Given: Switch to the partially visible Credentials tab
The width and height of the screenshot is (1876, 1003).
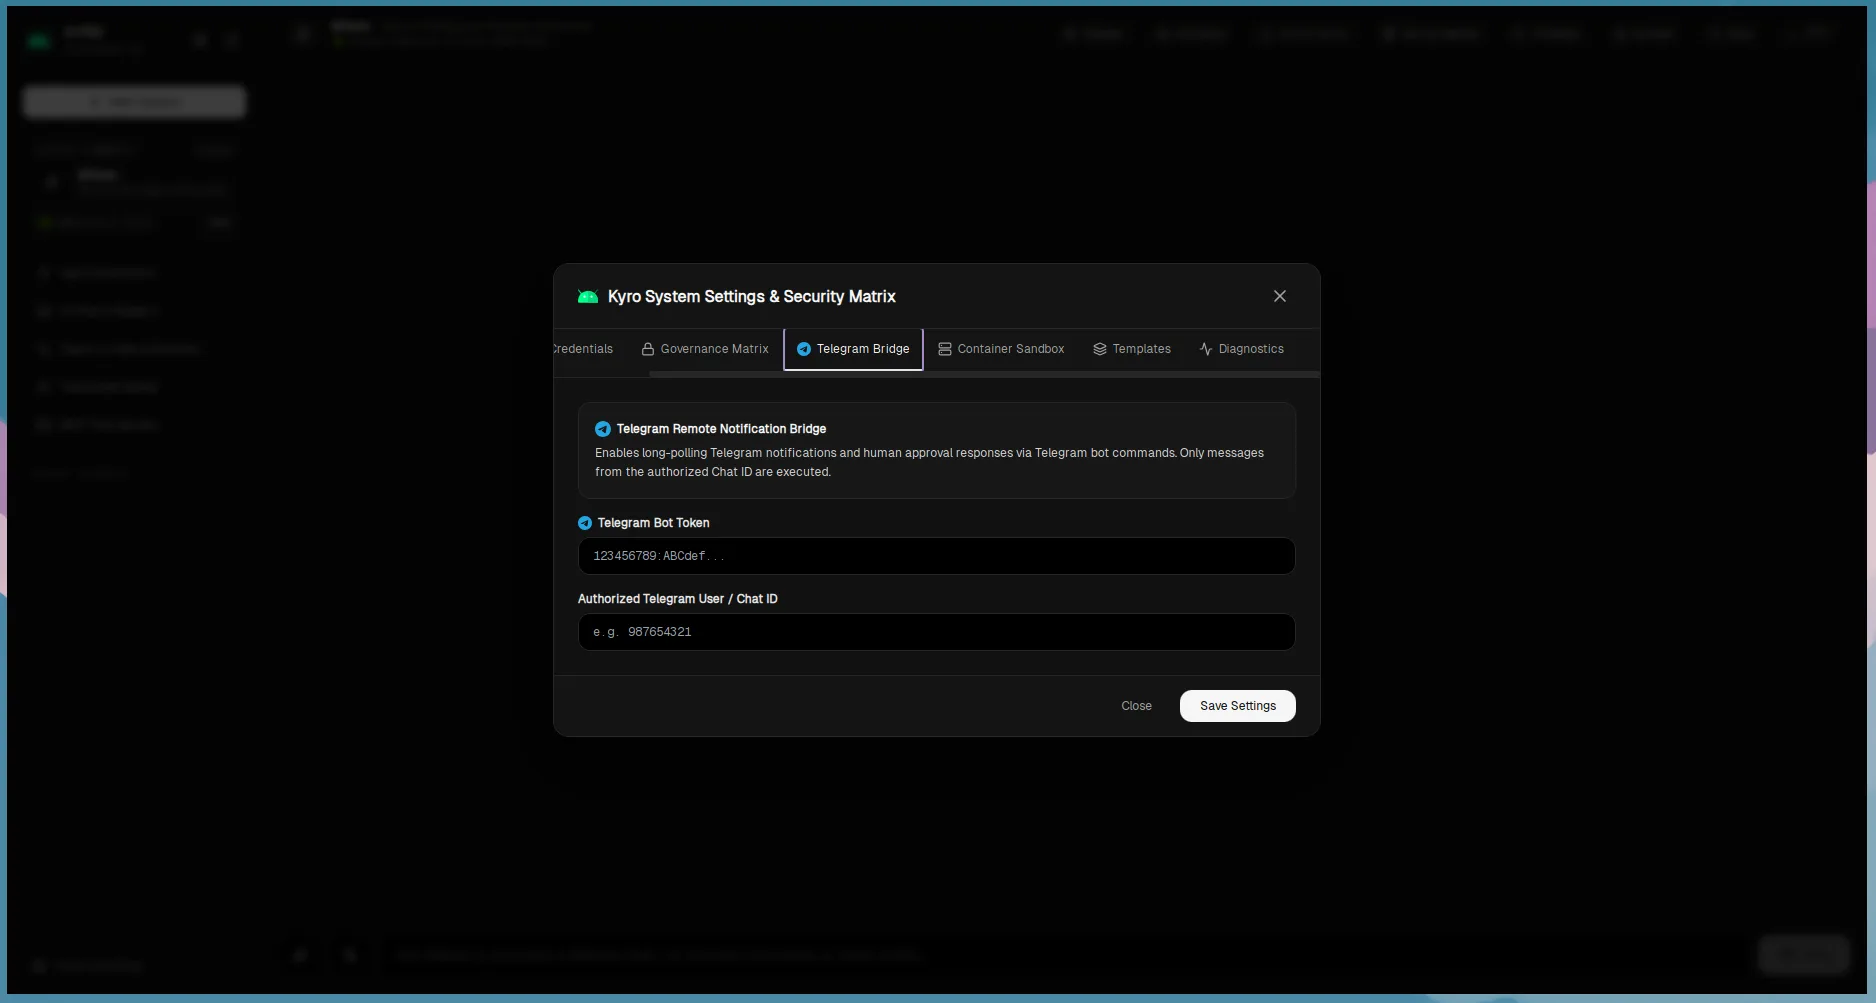Looking at the screenshot, I should coord(583,349).
